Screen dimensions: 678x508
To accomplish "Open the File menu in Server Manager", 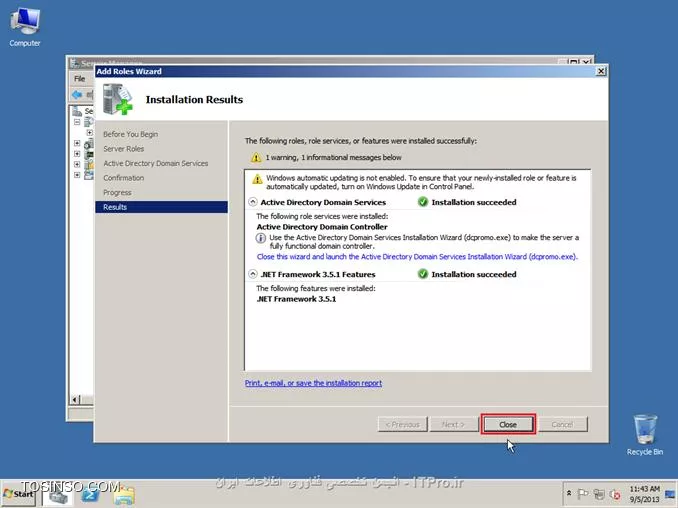I will [80, 79].
